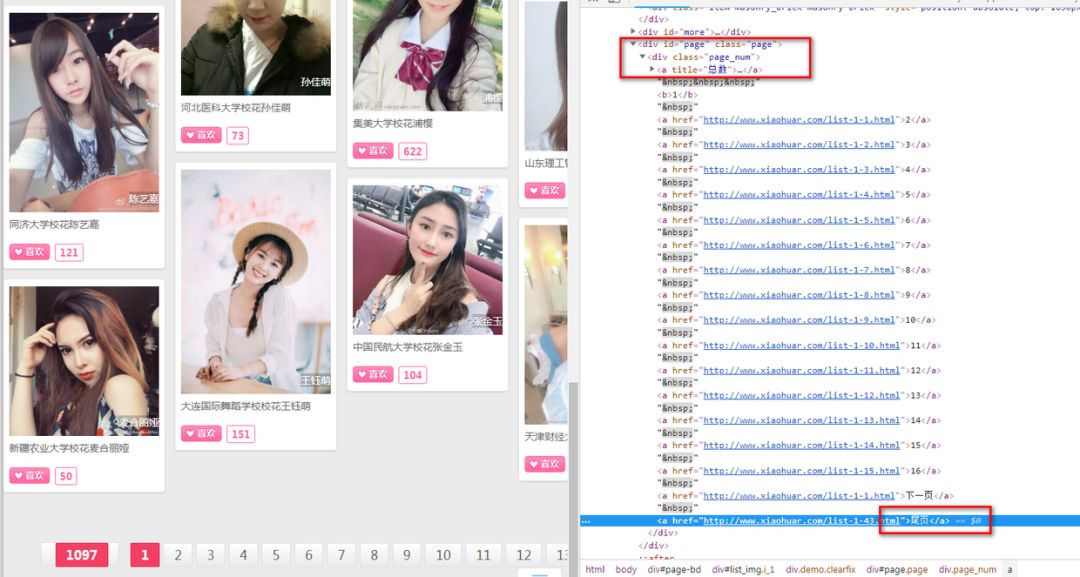This screenshot has height=577, width=1080.
Task: Expand the div id="more" node in DevTools
Action: pyautogui.click(x=633, y=32)
